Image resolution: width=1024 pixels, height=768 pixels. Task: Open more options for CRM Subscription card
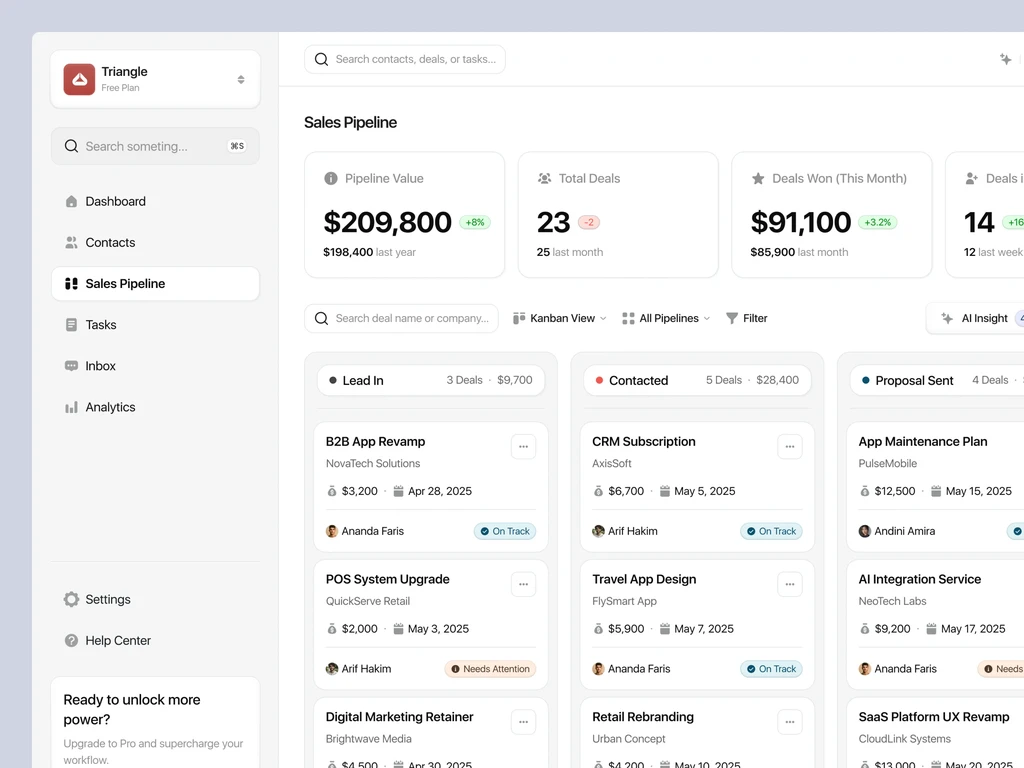[x=790, y=447]
